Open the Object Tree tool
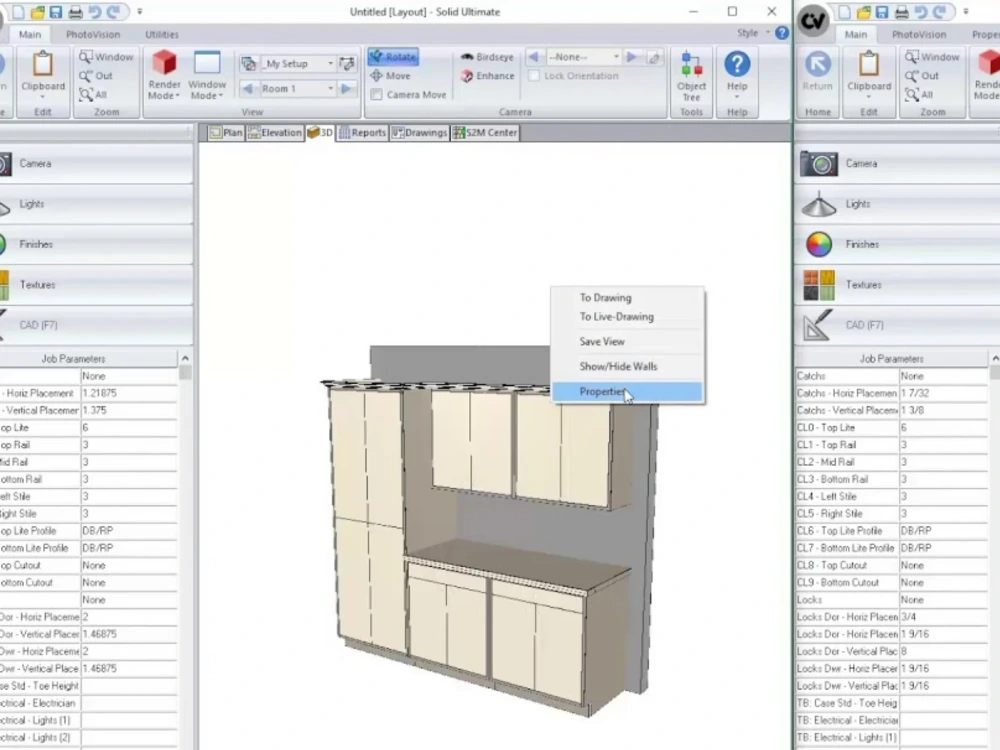The width and height of the screenshot is (1000, 750). (x=691, y=76)
